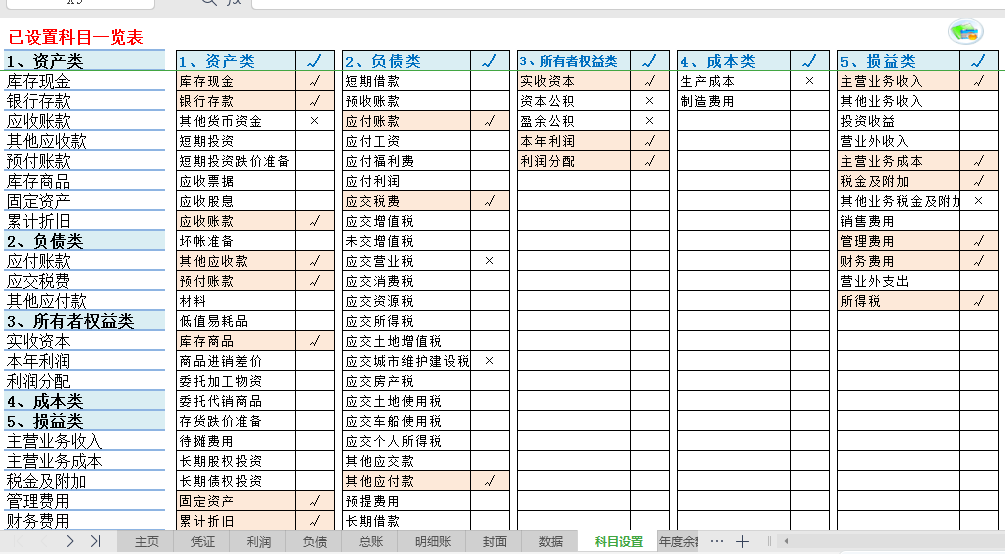1005x554 pixels.
Task: Click the 2、负债类 table header
Action: (406, 61)
